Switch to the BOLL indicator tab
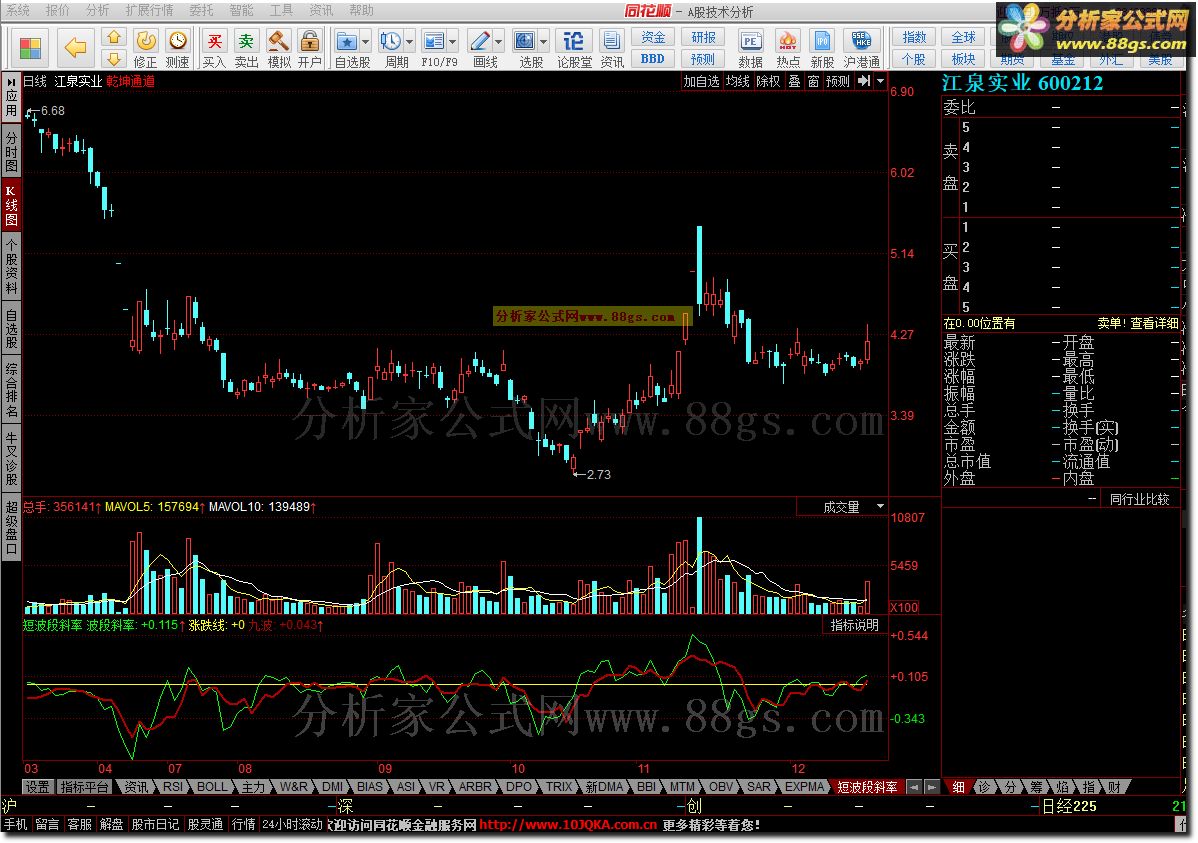 click(212, 786)
